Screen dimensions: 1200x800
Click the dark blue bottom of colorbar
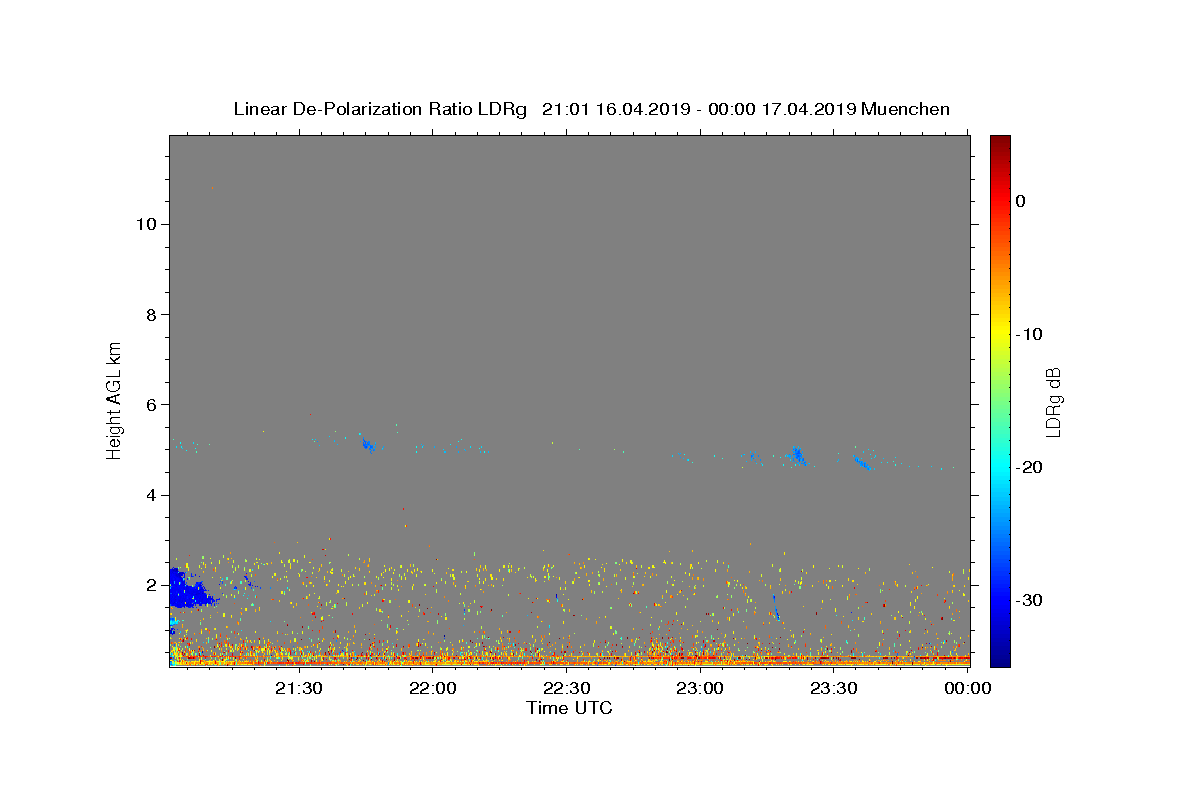click(x=1000, y=655)
